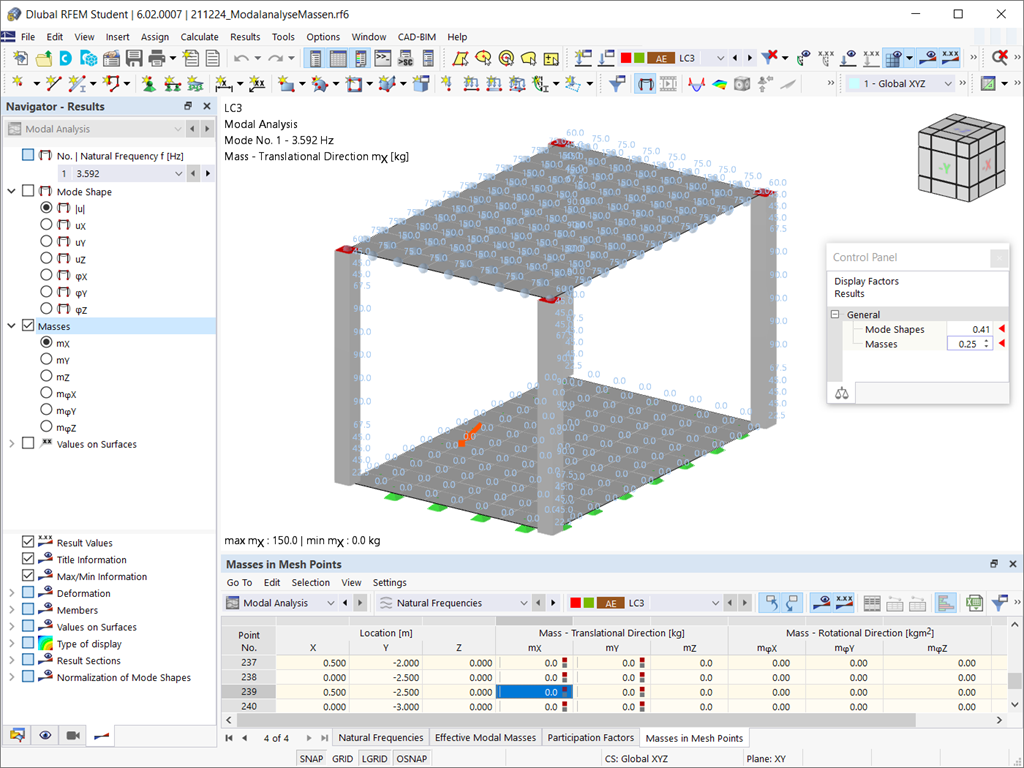Open a new model file
Image resolution: width=1024 pixels, height=768 pixels.
click(x=20, y=57)
